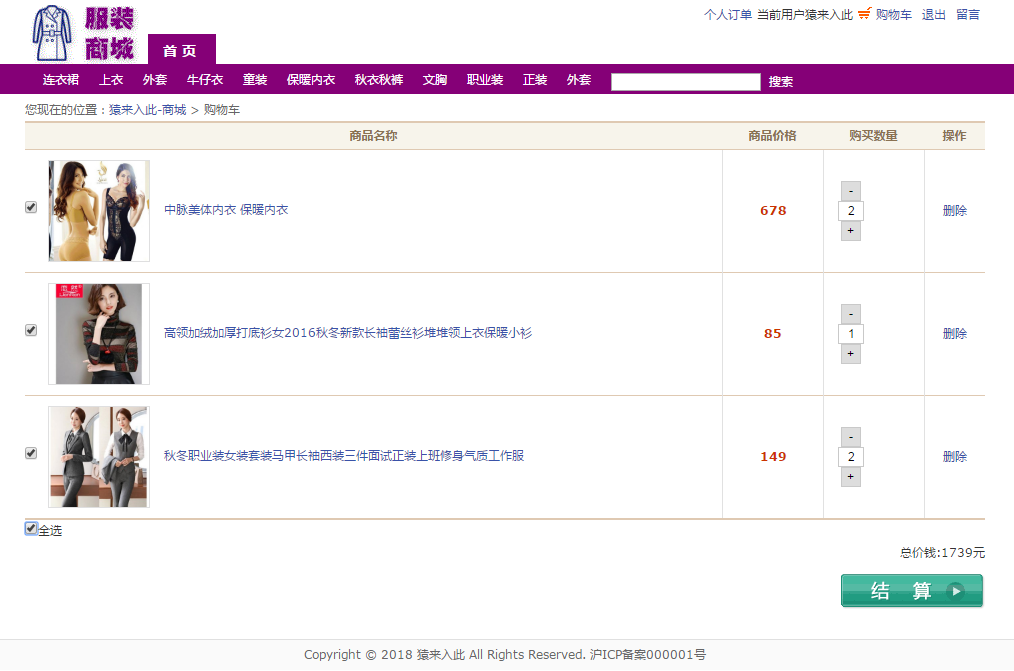
Task: Open product link 秋冬职业装女装套装
Action: tap(344, 455)
